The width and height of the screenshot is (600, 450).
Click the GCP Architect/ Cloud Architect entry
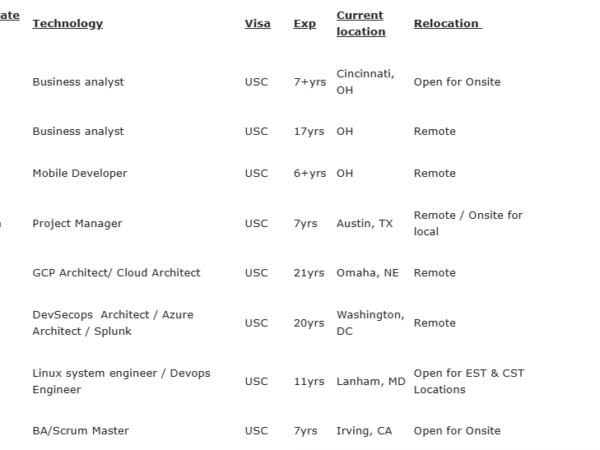(x=116, y=273)
